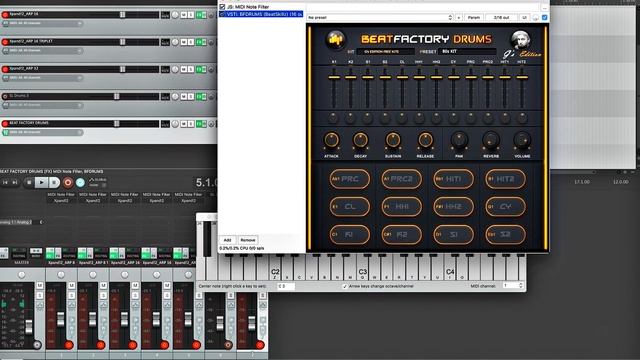Image resolution: width=640 pixels, height=360 pixels.
Task: Click the portrait icon above G's Edition
Action: (520, 40)
